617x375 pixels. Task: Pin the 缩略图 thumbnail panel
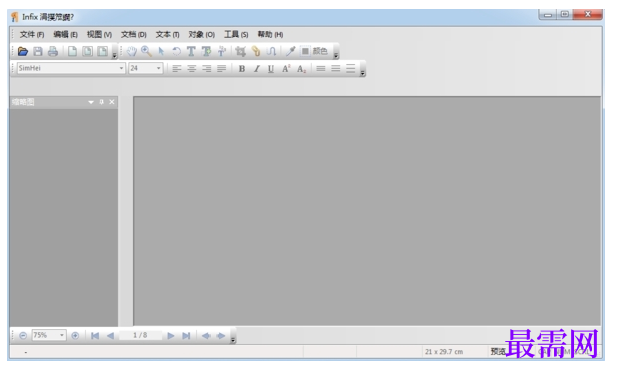(102, 102)
